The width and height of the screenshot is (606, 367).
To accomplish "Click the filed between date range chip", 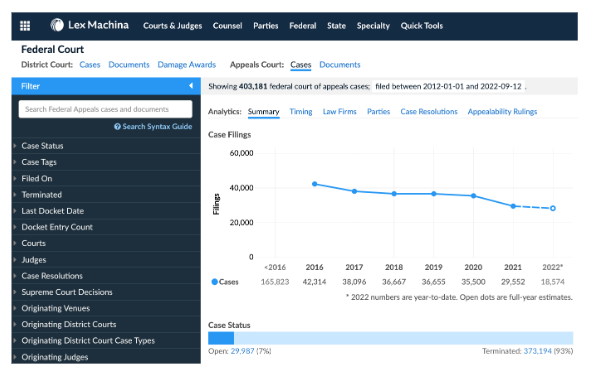I will pos(448,86).
